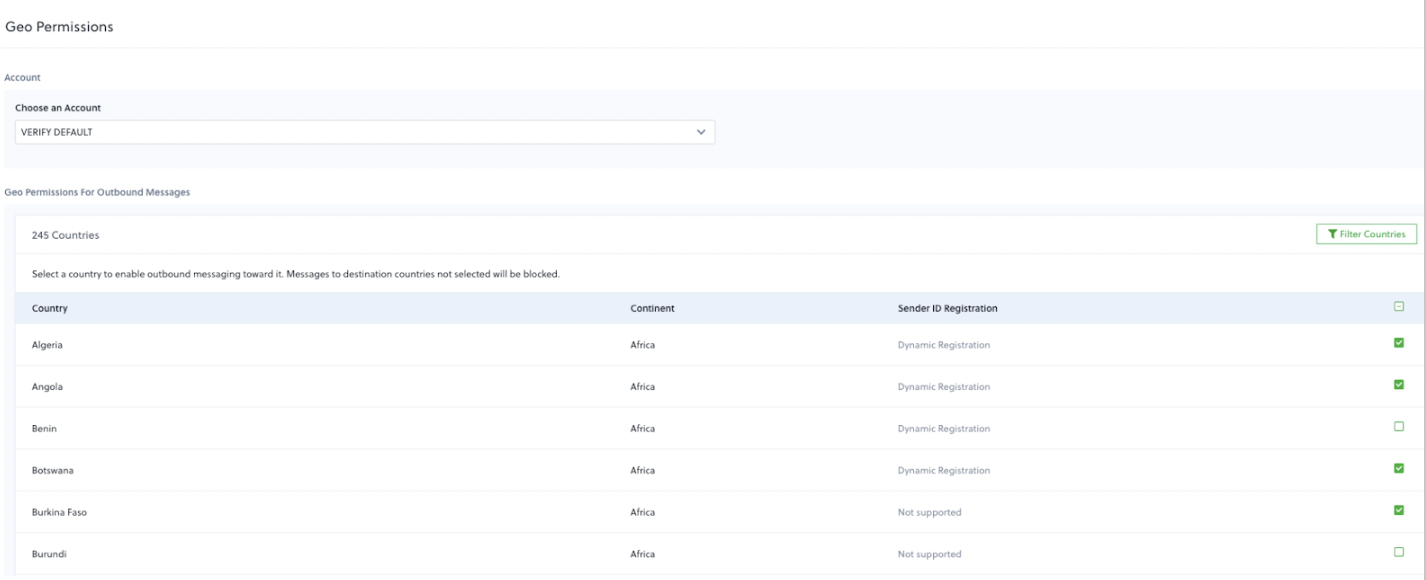Enable the Benin country checkbox

1399,427
